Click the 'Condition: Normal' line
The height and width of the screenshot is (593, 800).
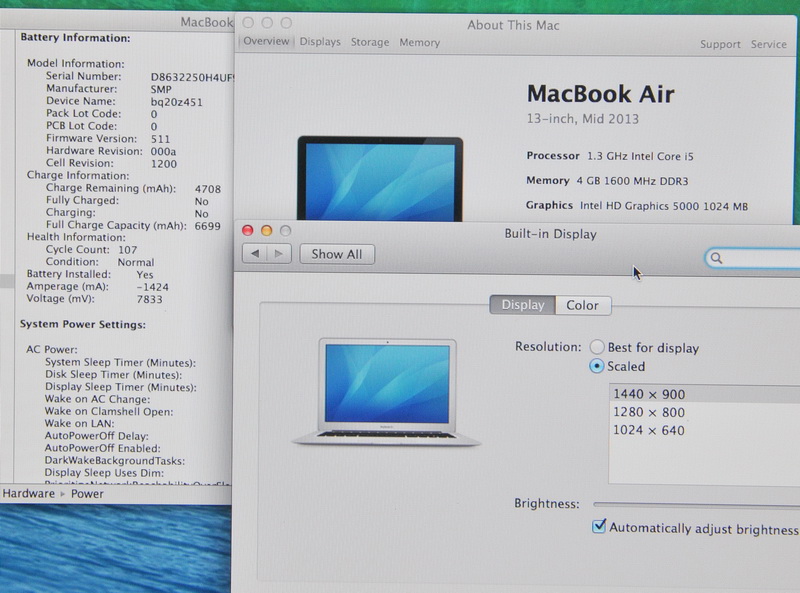coord(100,262)
